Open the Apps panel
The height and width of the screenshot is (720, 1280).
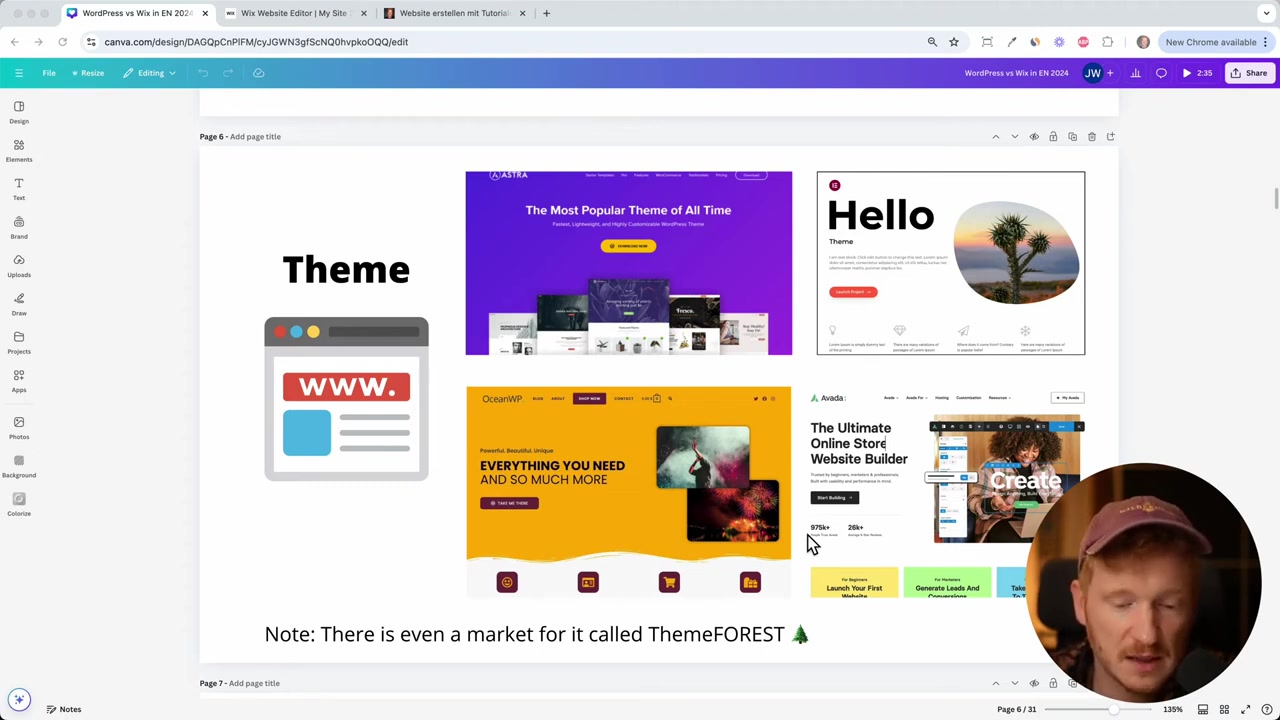(x=19, y=381)
